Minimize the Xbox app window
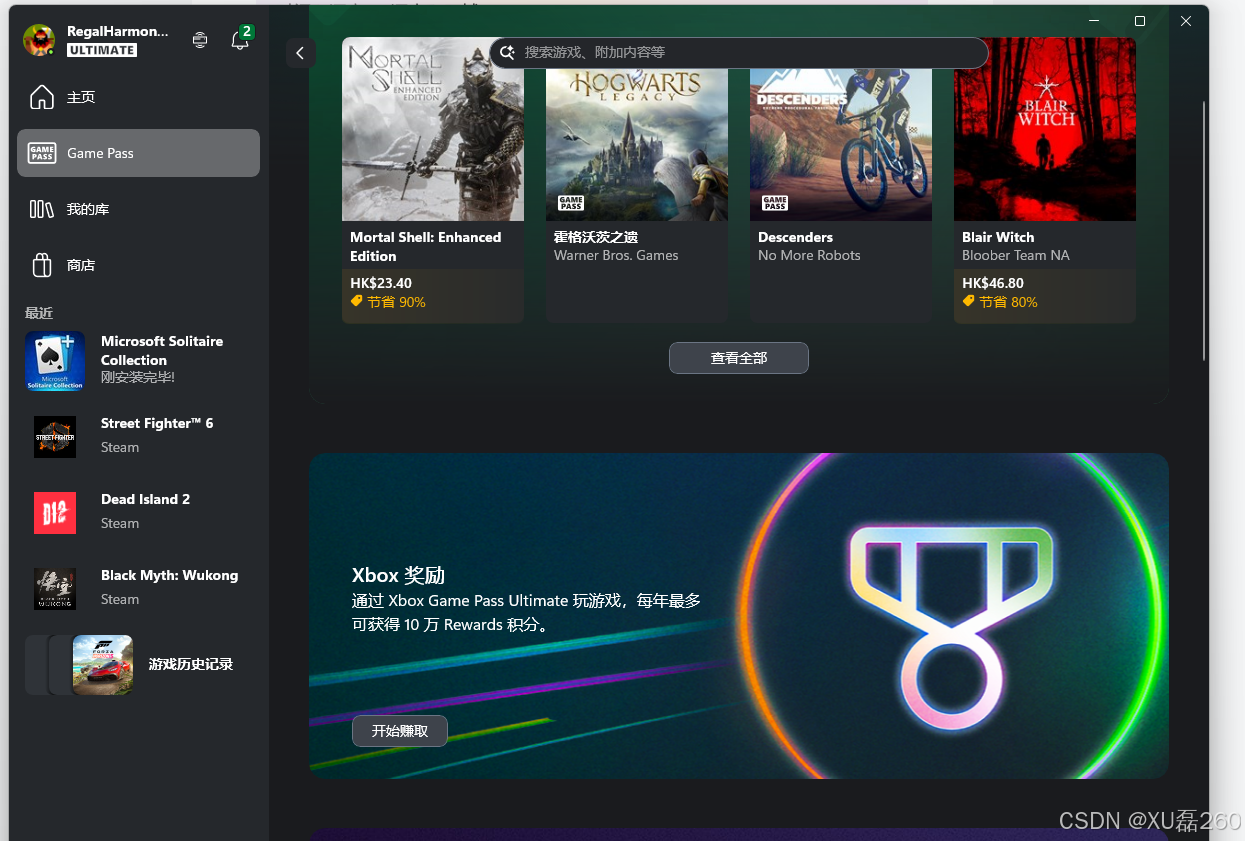This screenshot has width=1245, height=841. click(1095, 21)
